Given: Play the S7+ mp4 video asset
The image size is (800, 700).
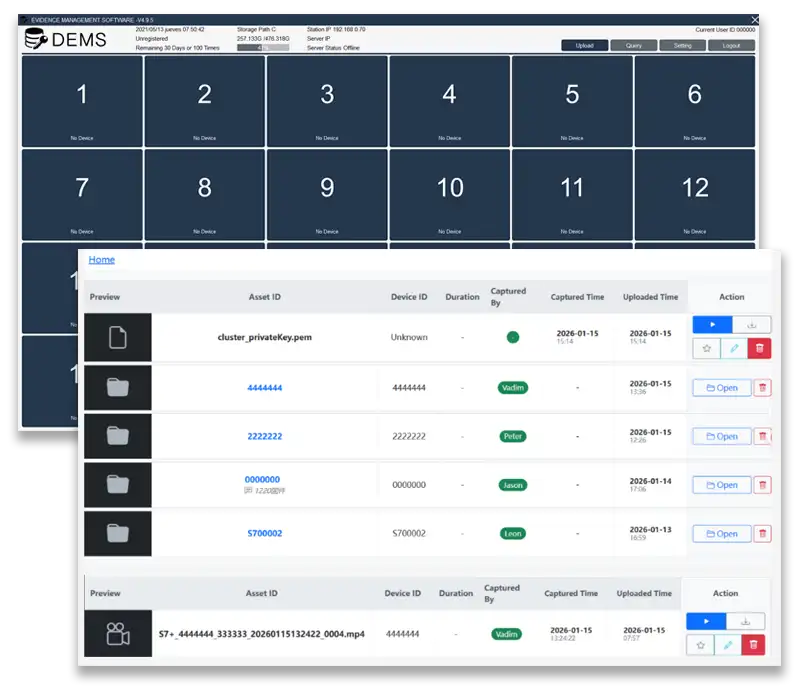Looking at the screenshot, I should pos(706,621).
